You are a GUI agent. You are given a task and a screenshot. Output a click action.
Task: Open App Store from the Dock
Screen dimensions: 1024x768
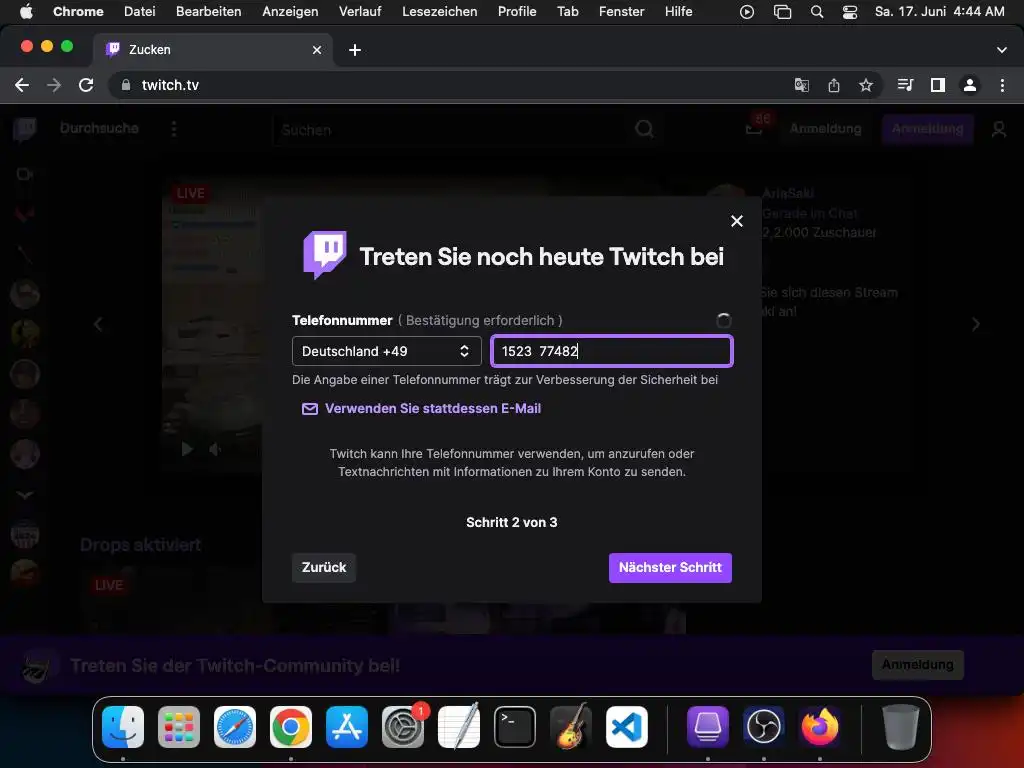(x=347, y=727)
